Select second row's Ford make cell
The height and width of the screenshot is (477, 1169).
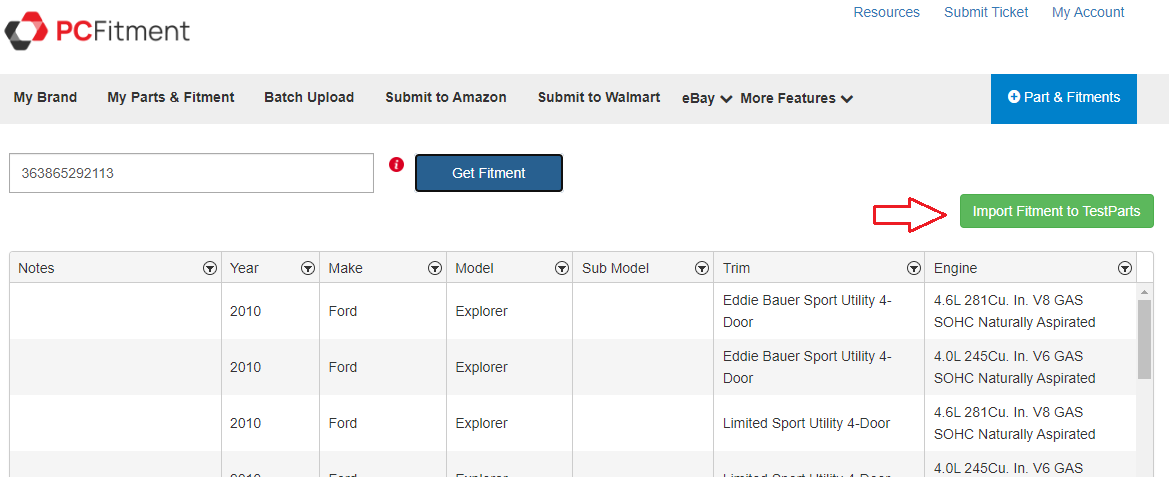[383, 367]
